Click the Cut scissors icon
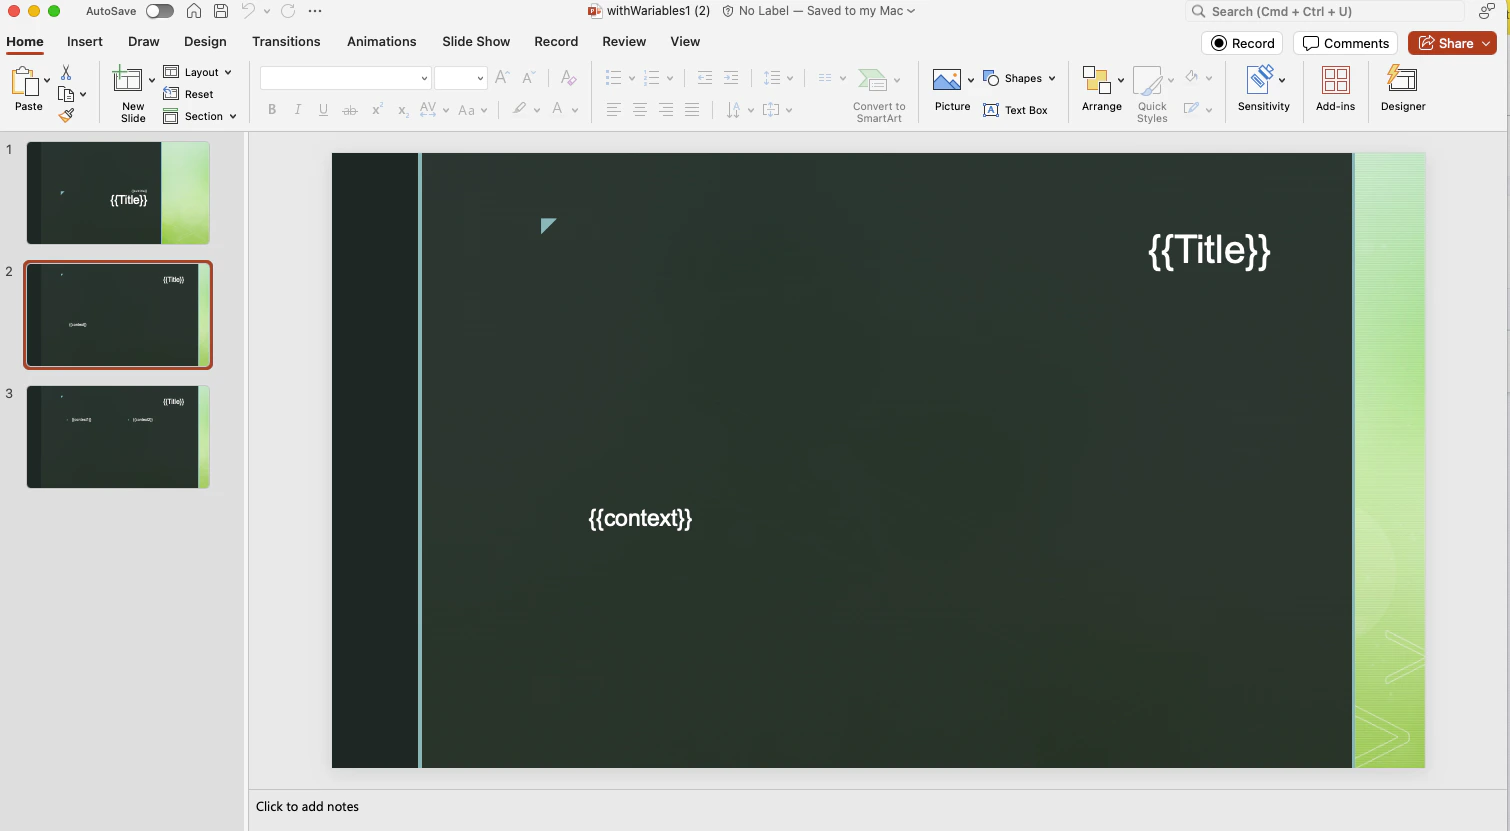1510x831 pixels. [x=66, y=73]
